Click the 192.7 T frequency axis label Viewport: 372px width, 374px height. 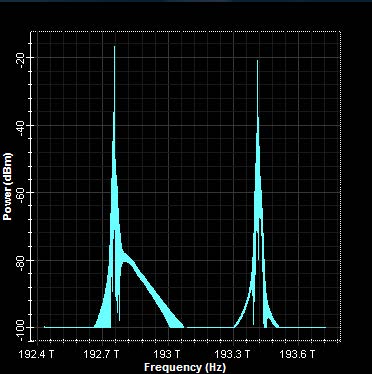coord(101,354)
